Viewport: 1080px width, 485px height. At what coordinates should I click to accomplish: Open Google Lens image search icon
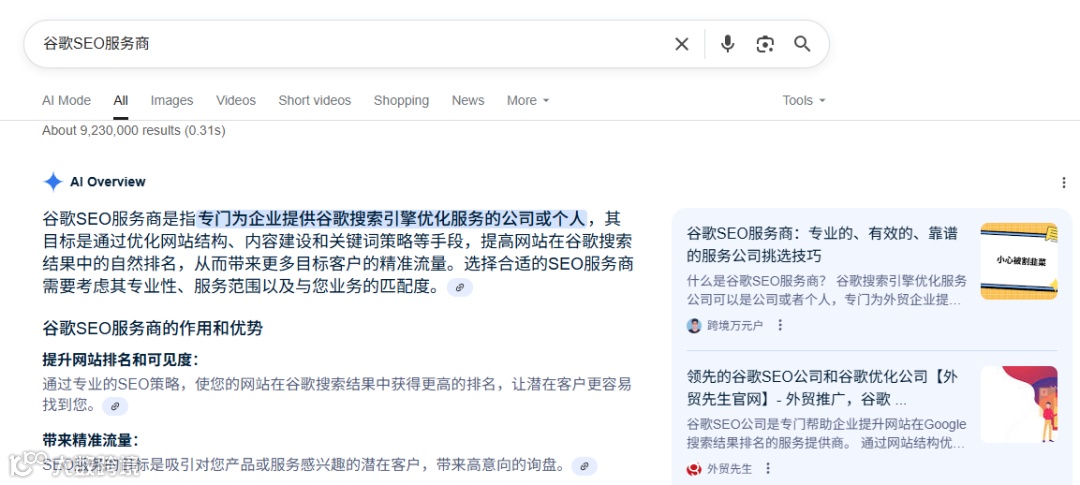tap(765, 44)
